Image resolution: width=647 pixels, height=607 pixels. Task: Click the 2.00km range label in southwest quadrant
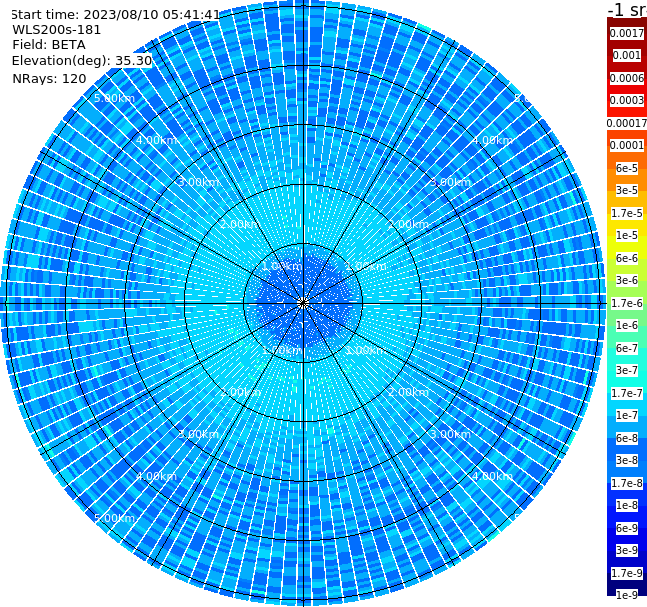coord(240,392)
